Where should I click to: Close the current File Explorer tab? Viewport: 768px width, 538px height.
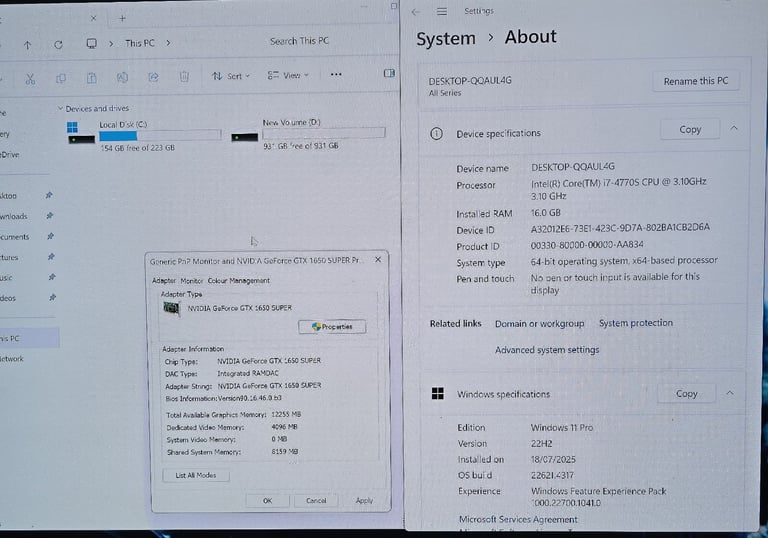click(93, 18)
